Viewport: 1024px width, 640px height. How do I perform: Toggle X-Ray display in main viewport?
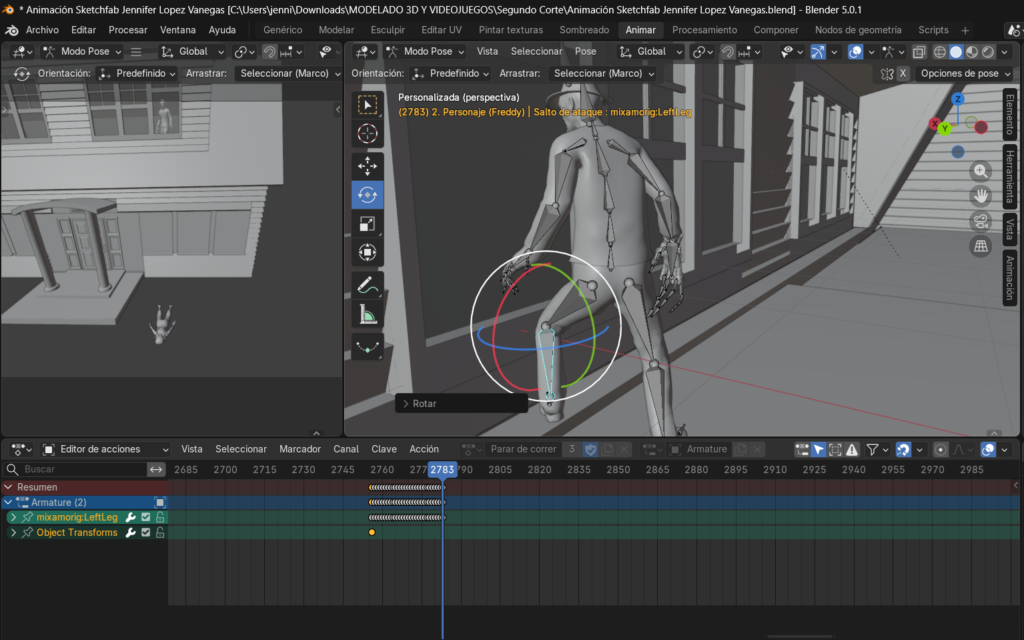[919, 52]
